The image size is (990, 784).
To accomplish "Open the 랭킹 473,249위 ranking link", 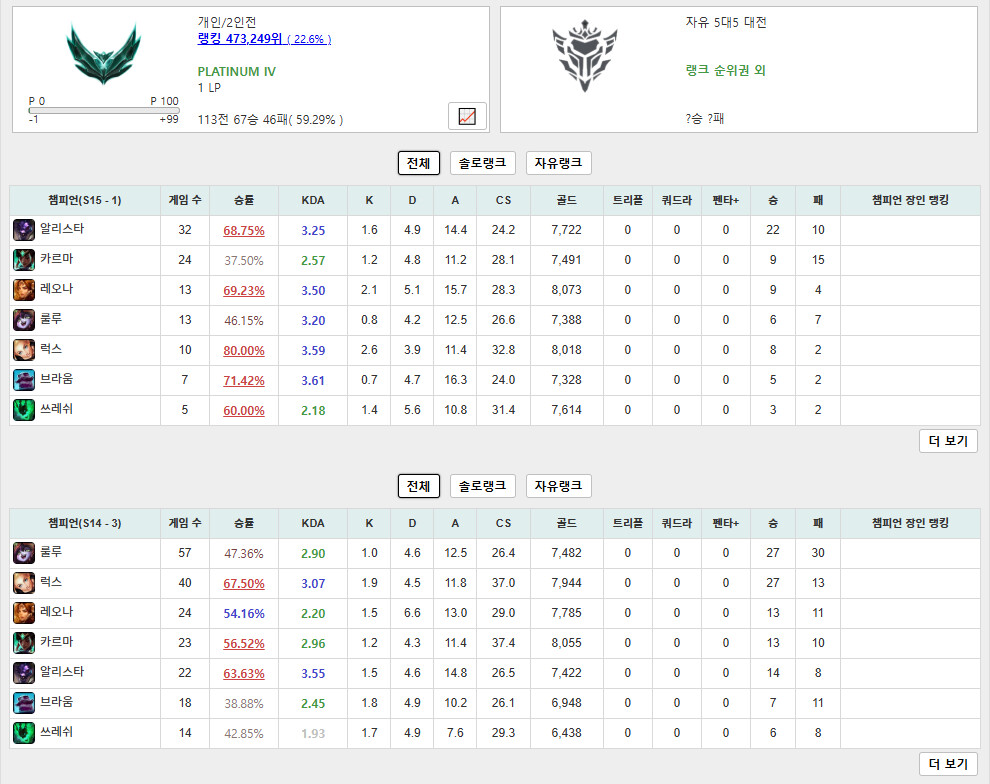I will [240, 39].
